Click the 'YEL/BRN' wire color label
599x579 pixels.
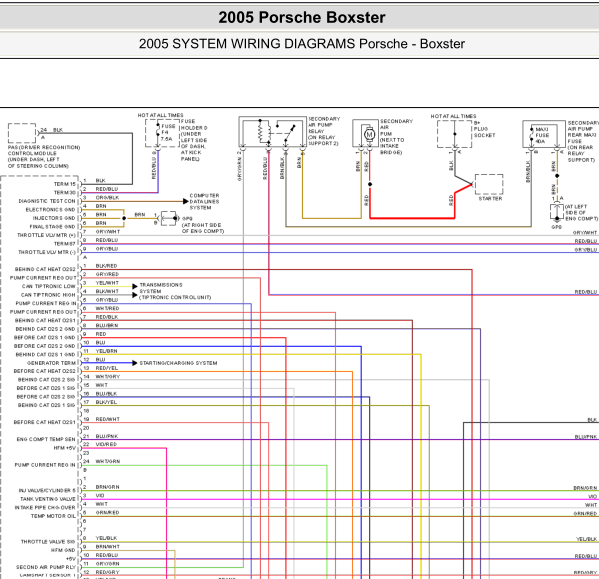pos(107,351)
